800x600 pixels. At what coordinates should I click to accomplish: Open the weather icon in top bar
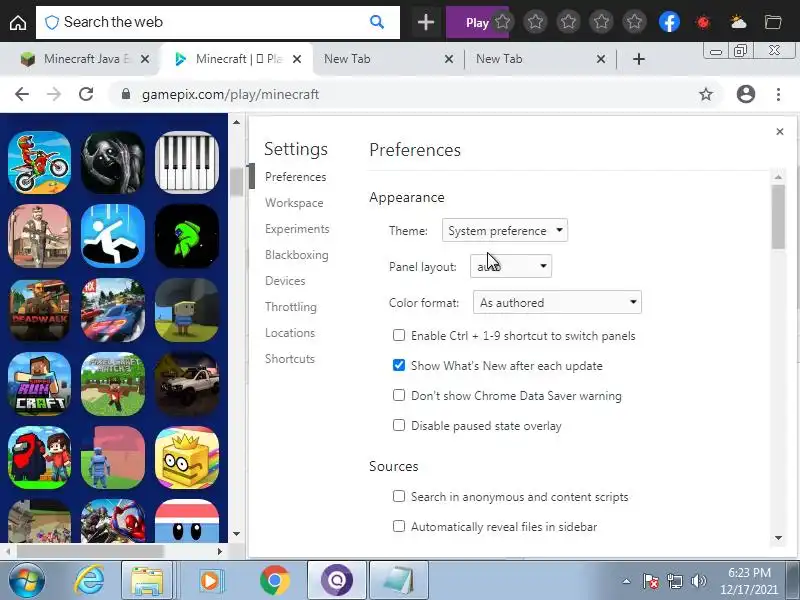click(738, 22)
